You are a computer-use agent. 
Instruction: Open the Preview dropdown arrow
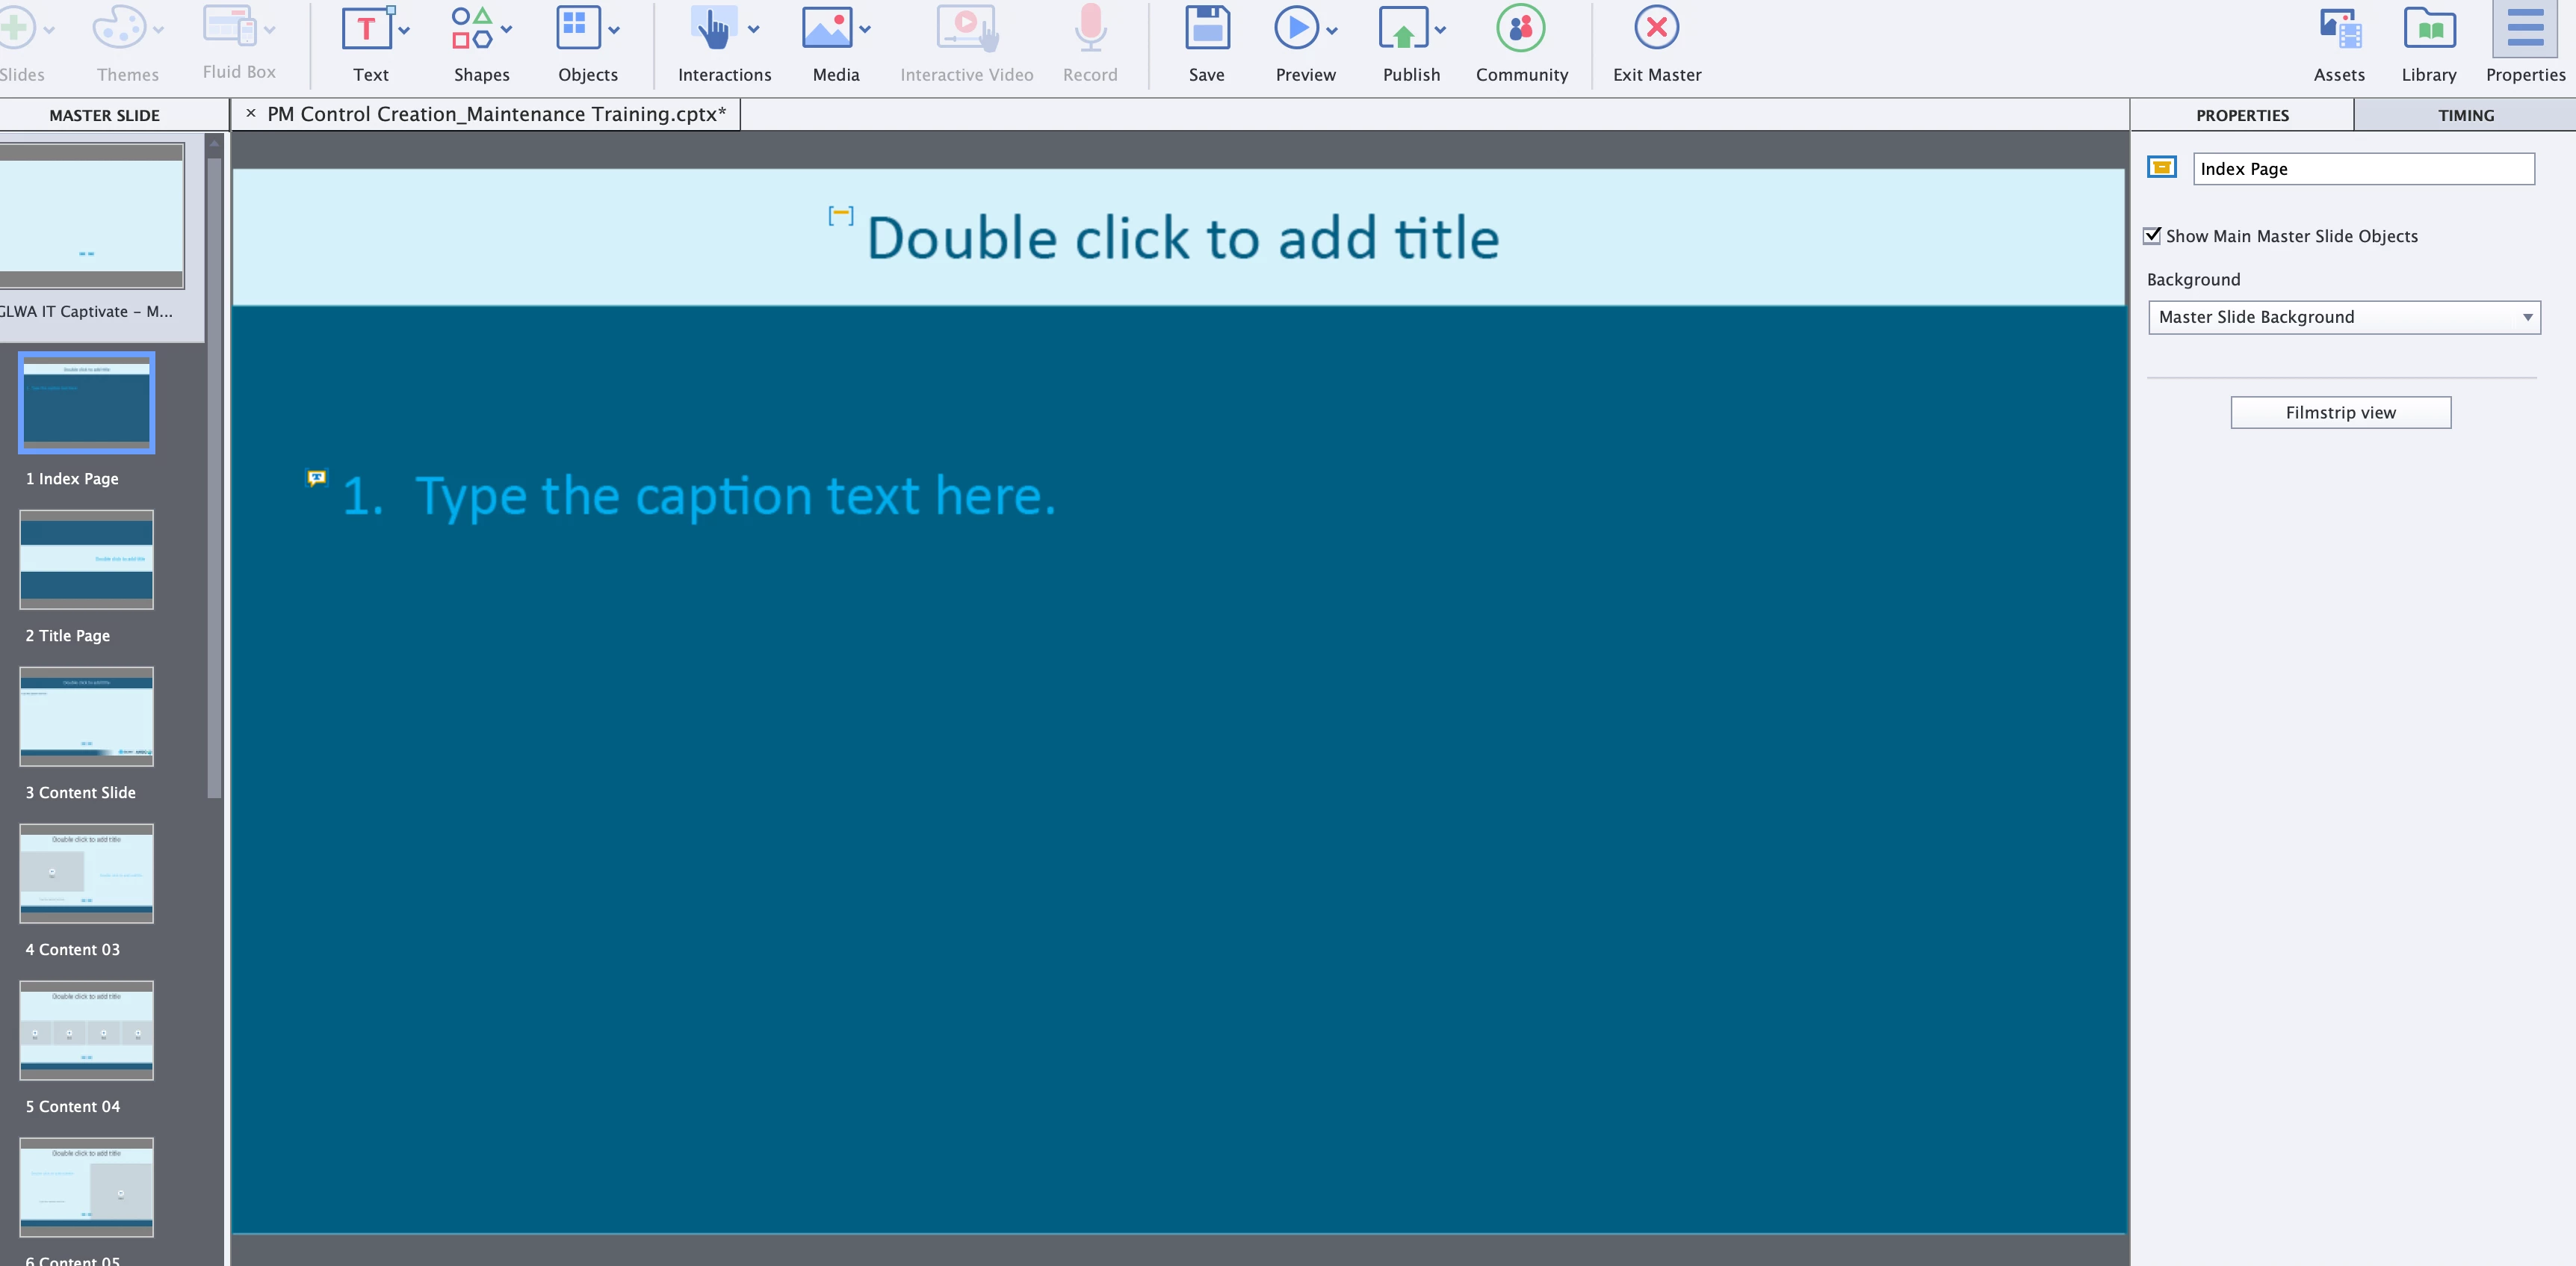click(1332, 30)
